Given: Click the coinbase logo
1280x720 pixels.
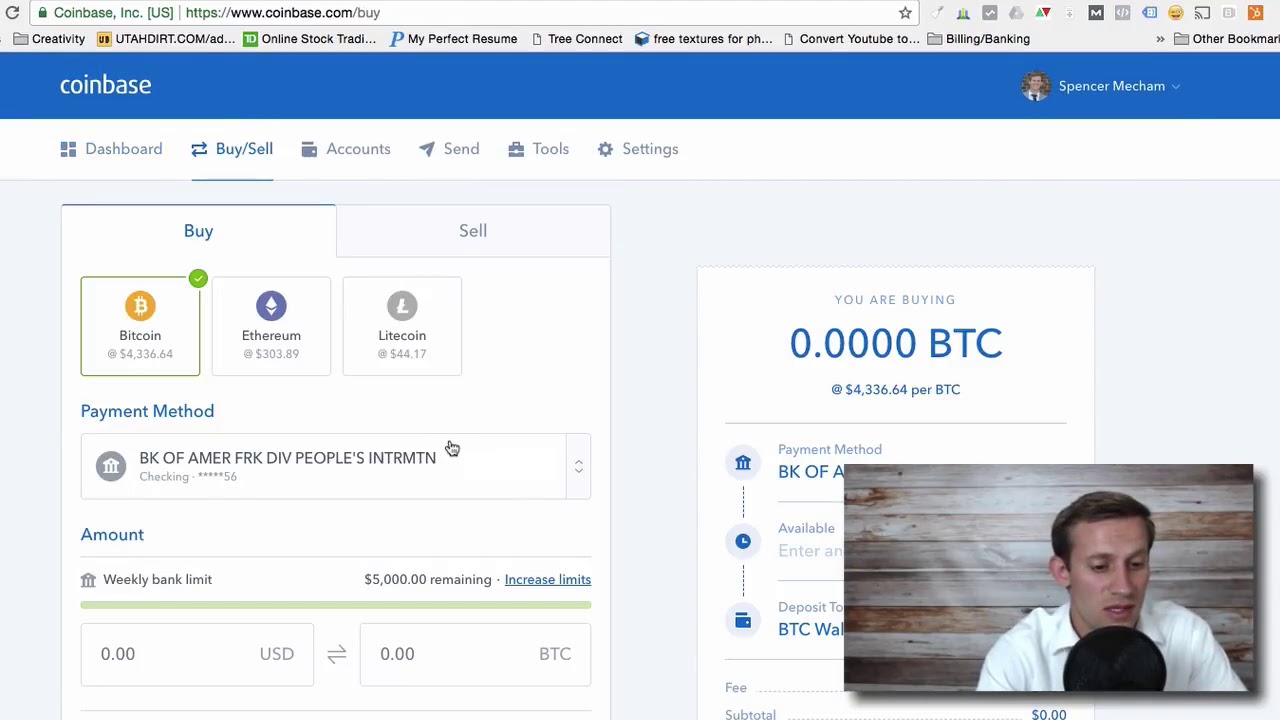Looking at the screenshot, I should (105, 85).
